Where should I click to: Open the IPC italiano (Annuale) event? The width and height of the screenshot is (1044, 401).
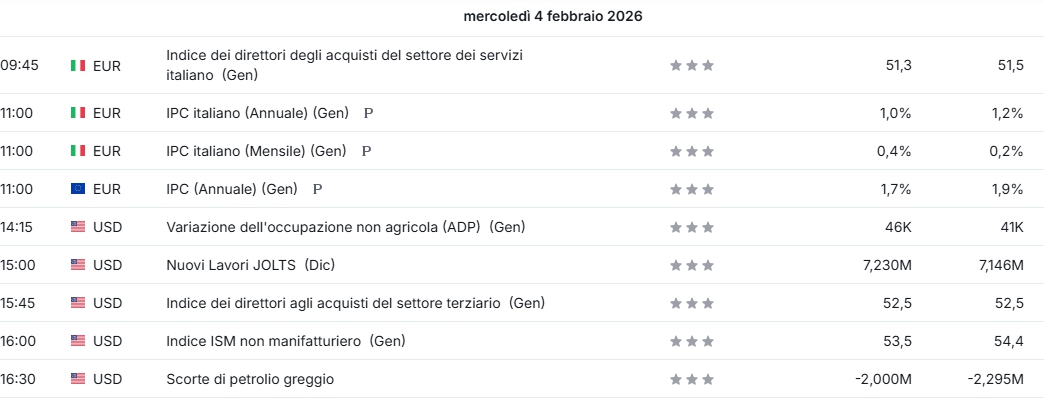pyautogui.click(x=256, y=114)
